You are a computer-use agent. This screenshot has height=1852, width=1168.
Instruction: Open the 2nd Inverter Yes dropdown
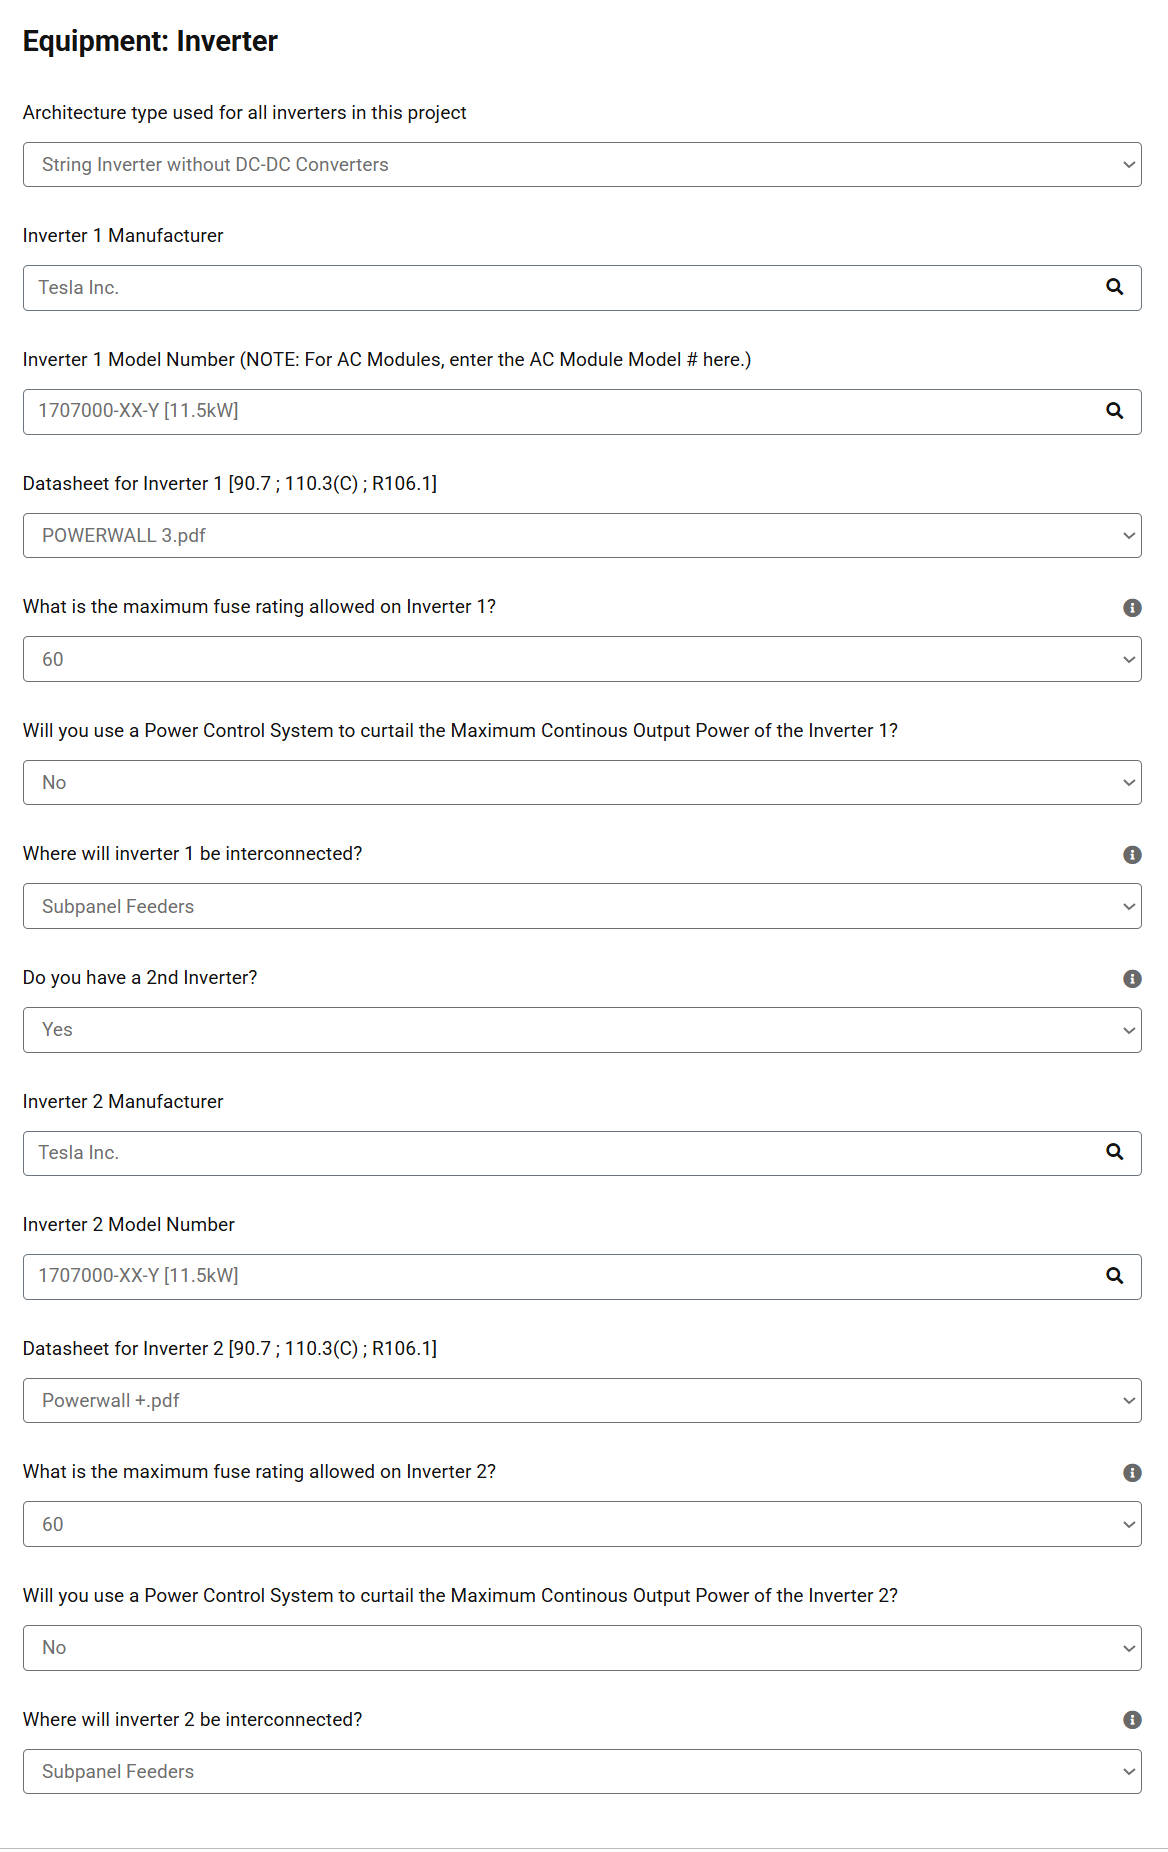click(582, 1030)
